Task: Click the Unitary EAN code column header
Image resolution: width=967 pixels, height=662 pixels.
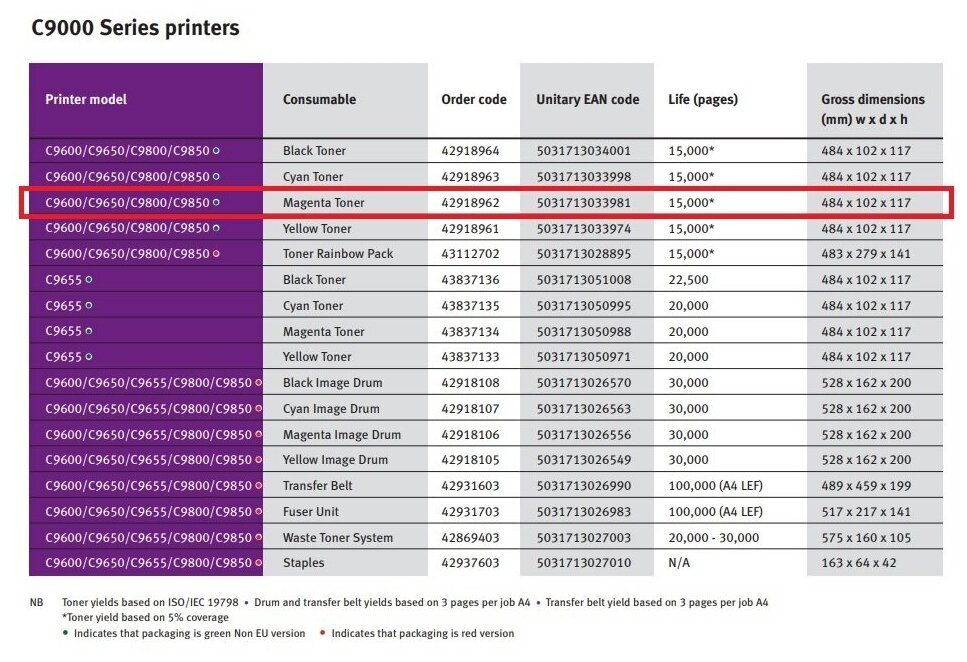Action: 587,100
